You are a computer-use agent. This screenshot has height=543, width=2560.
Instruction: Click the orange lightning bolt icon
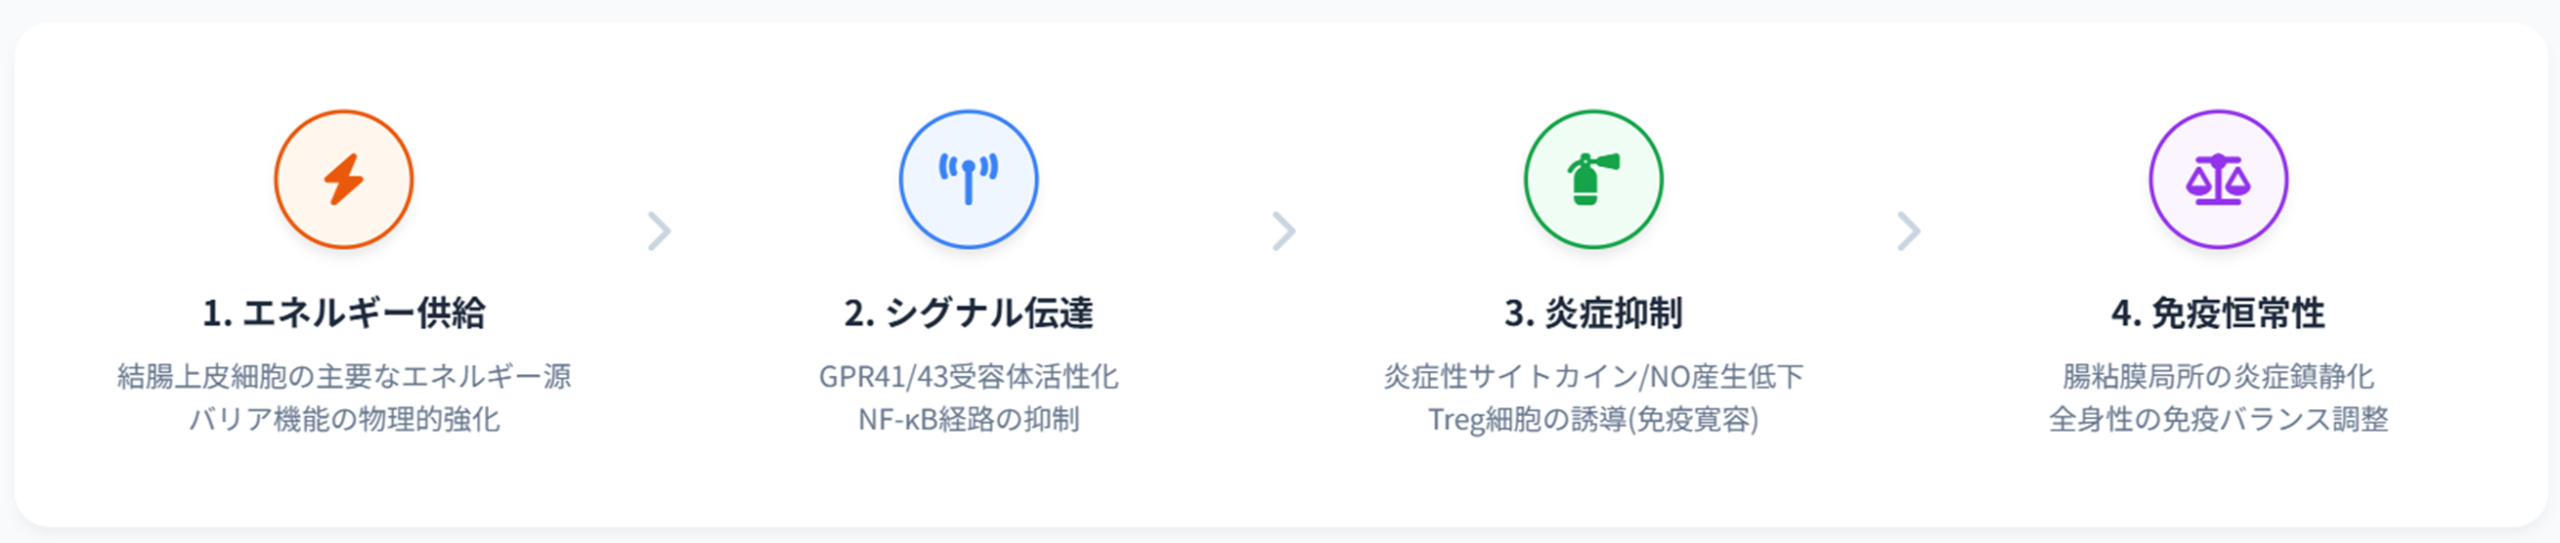click(x=344, y=180)
